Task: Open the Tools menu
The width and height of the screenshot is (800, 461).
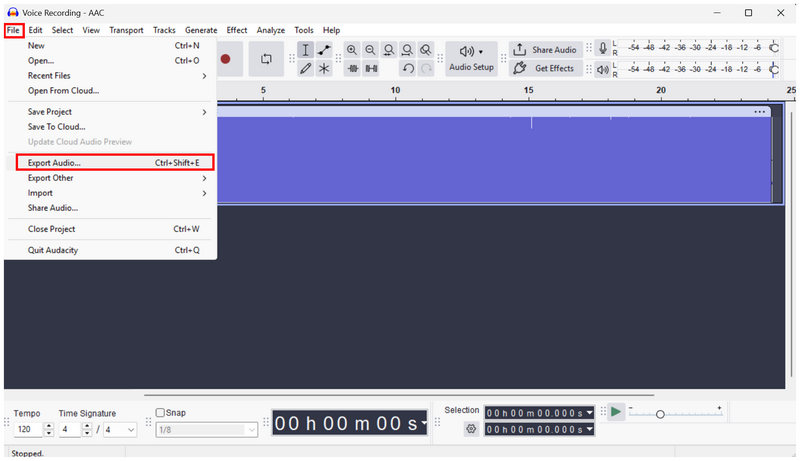Action: [x=304, y=30]
